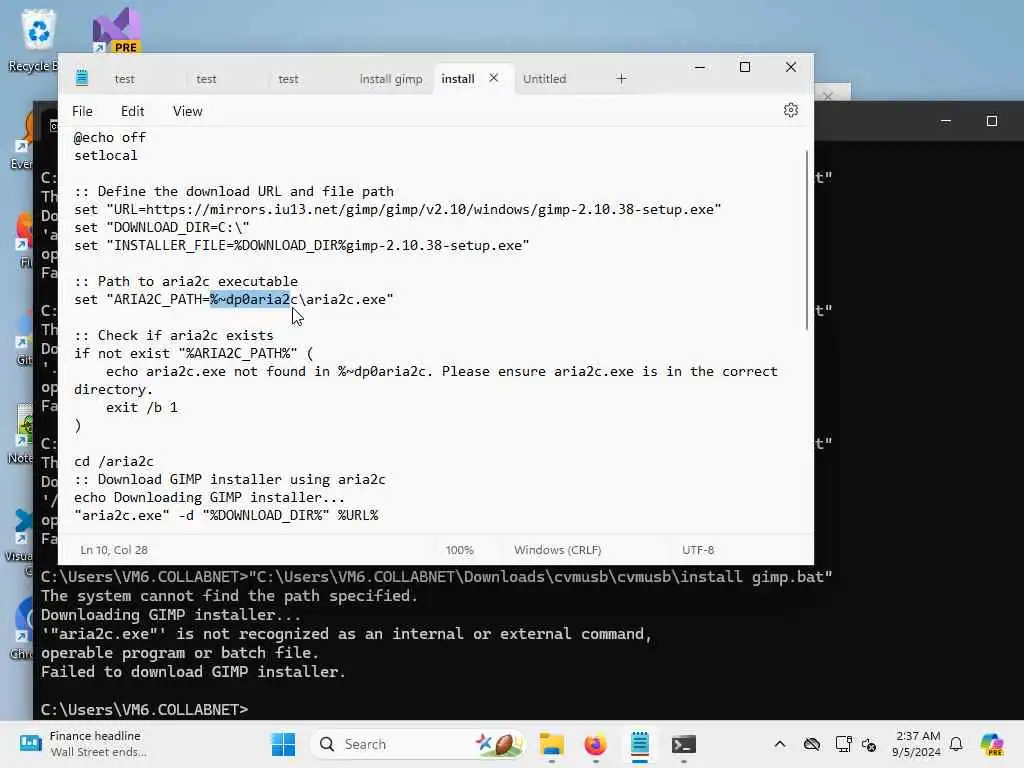The height and width of the screenshot is (768, 1024).
Task: Click the Notepad app icon in title bar
Action: coord(82,78)
